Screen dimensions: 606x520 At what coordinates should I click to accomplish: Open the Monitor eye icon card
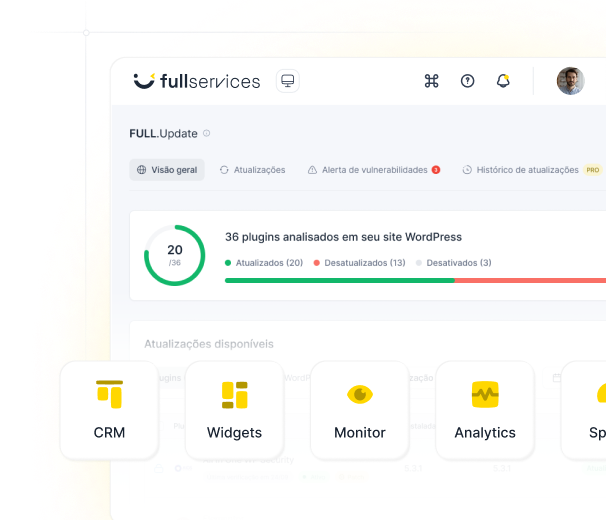[359, 410]
